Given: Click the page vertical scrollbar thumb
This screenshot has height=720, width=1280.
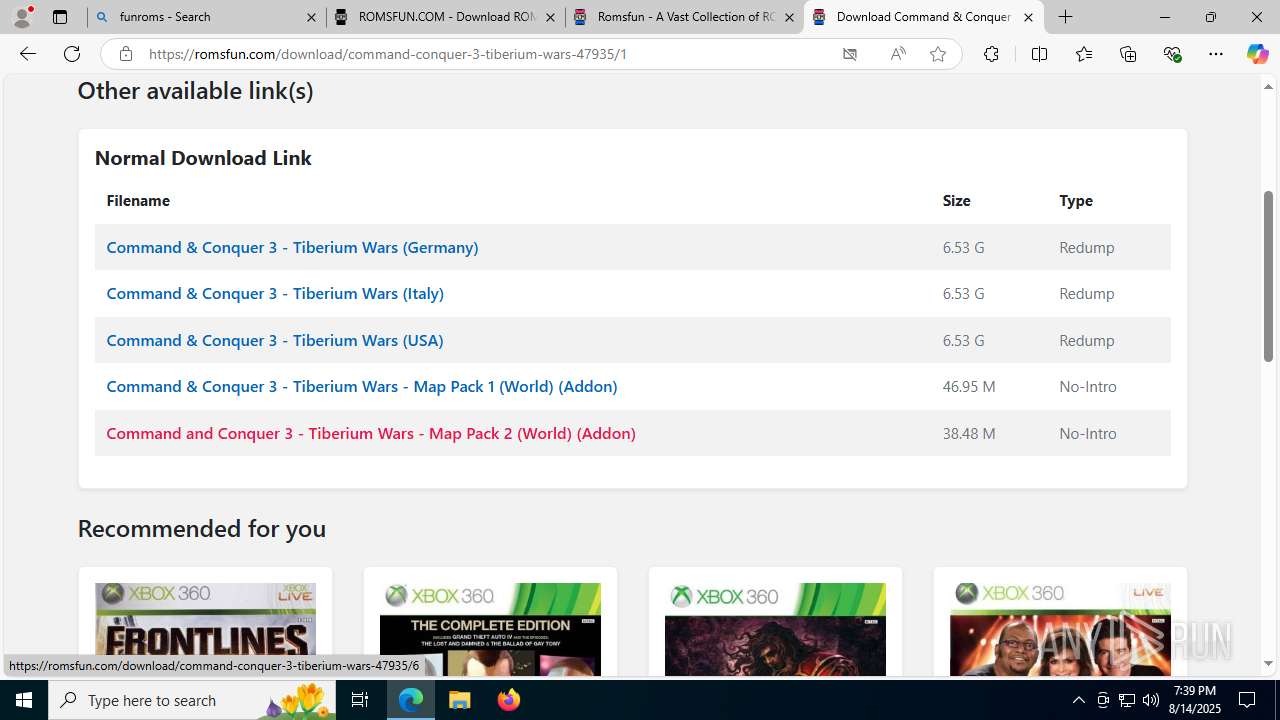Looking at the screenshot, I should click(x=1268, y=276).
